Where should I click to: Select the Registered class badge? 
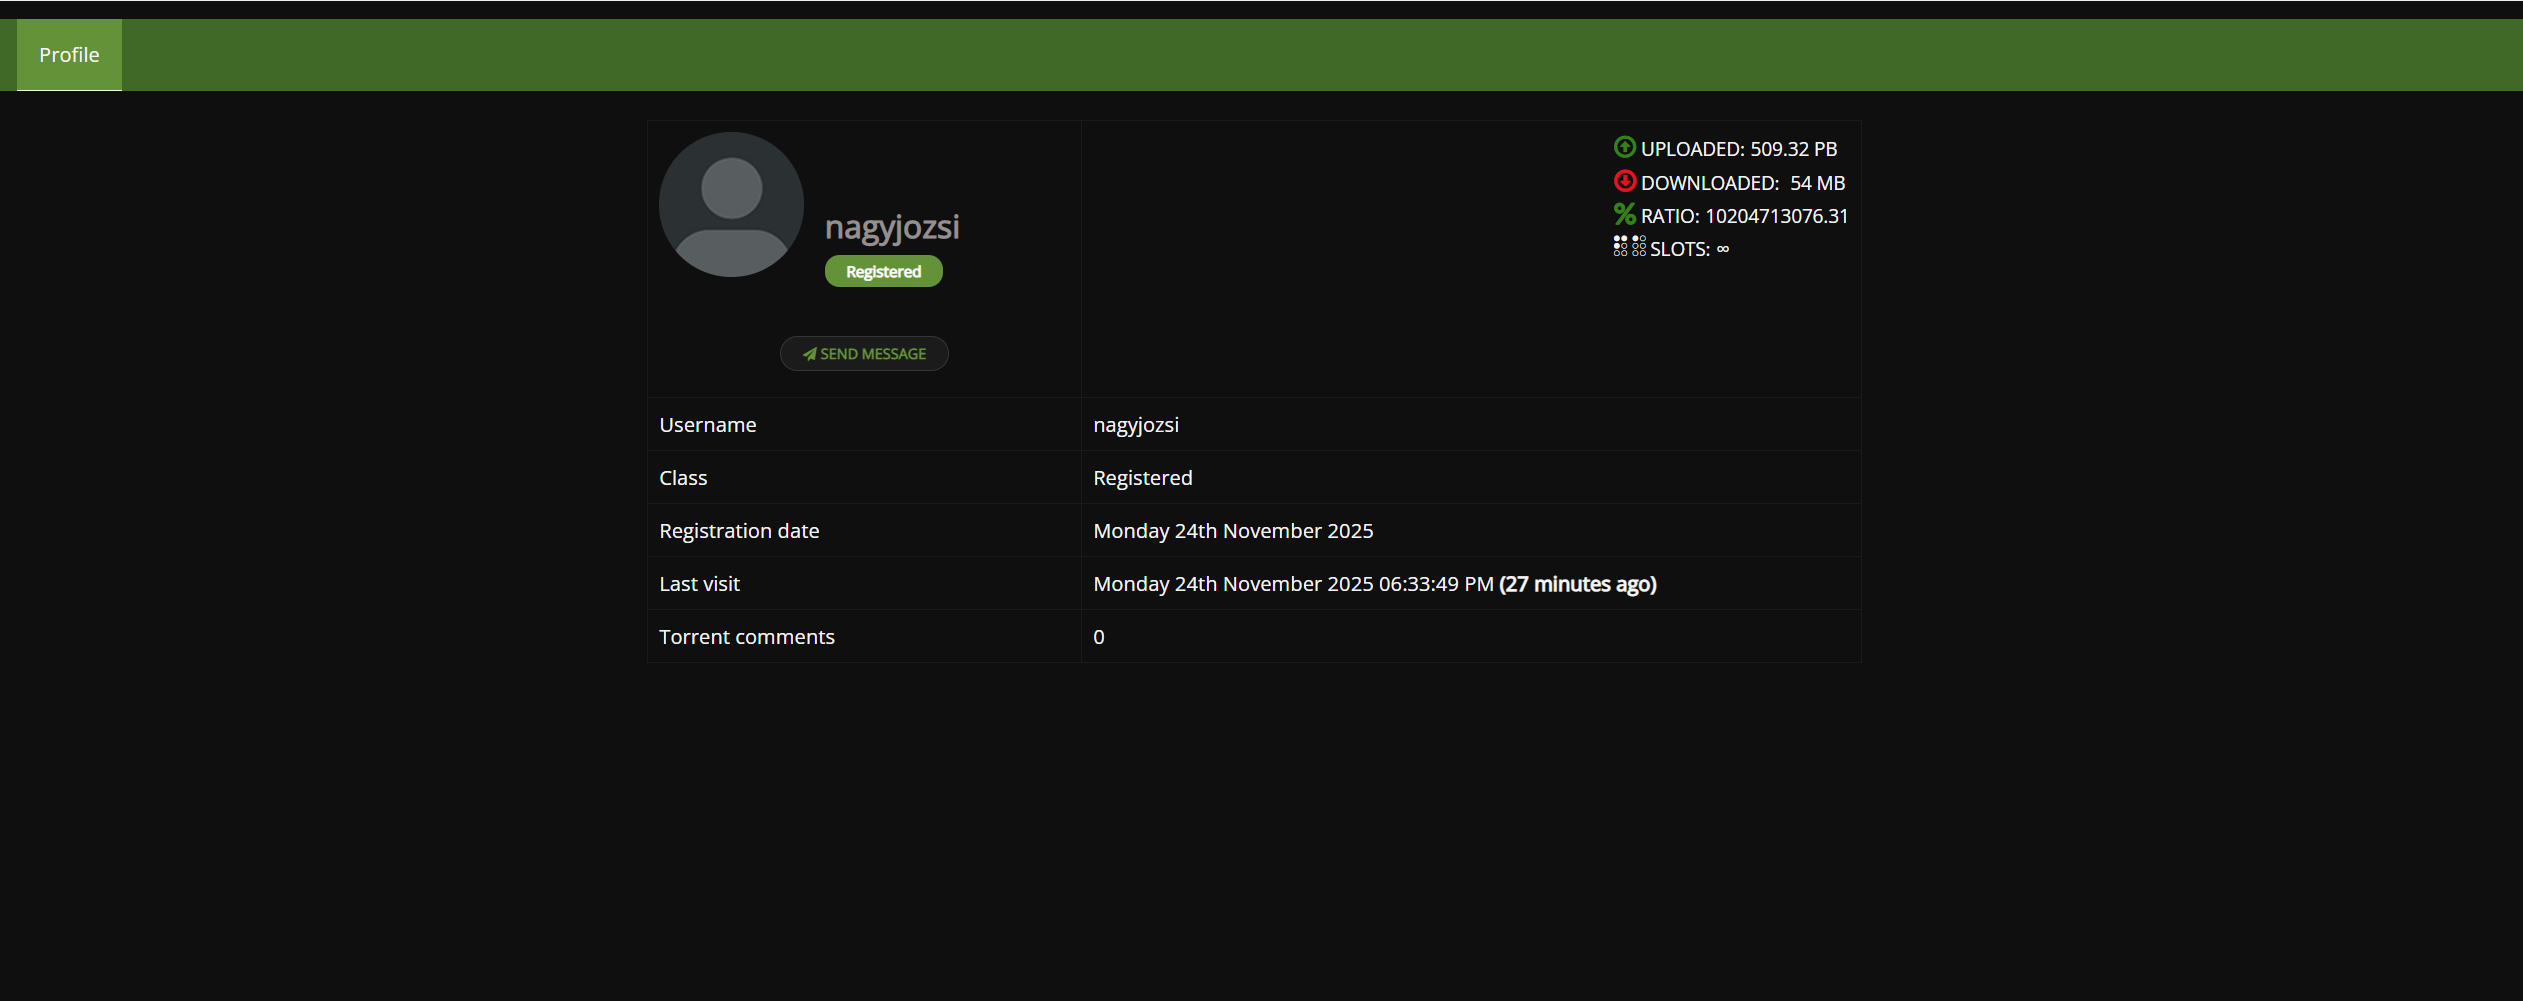coord(883,270)
